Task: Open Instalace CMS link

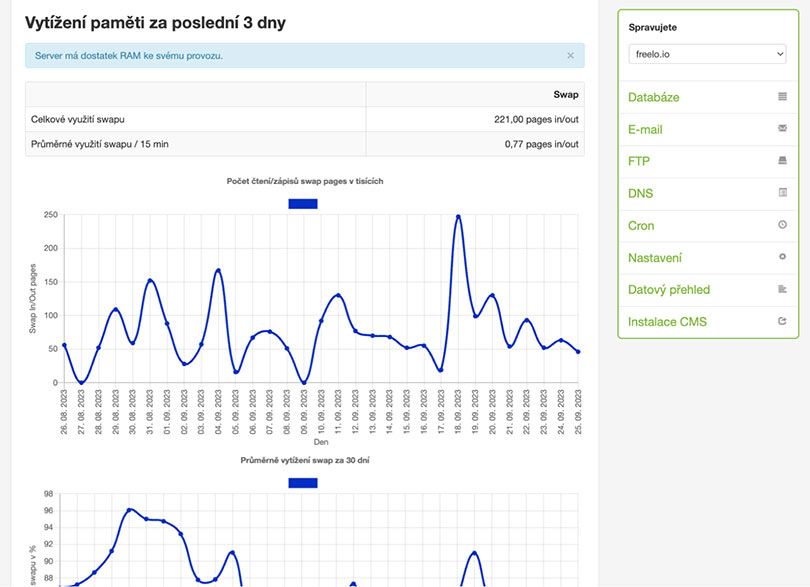Action: (x=666, y=322)
